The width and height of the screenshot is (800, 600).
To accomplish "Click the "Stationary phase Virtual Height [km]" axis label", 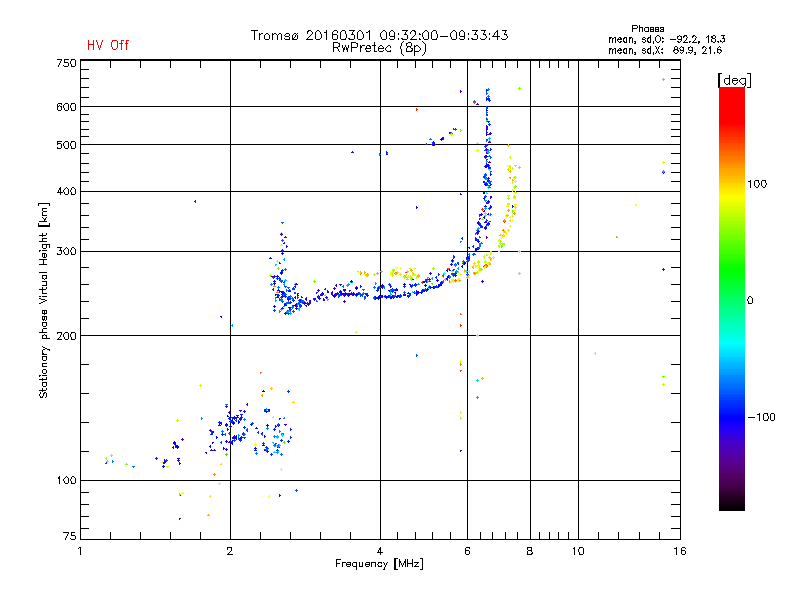I will pos(44,300).
